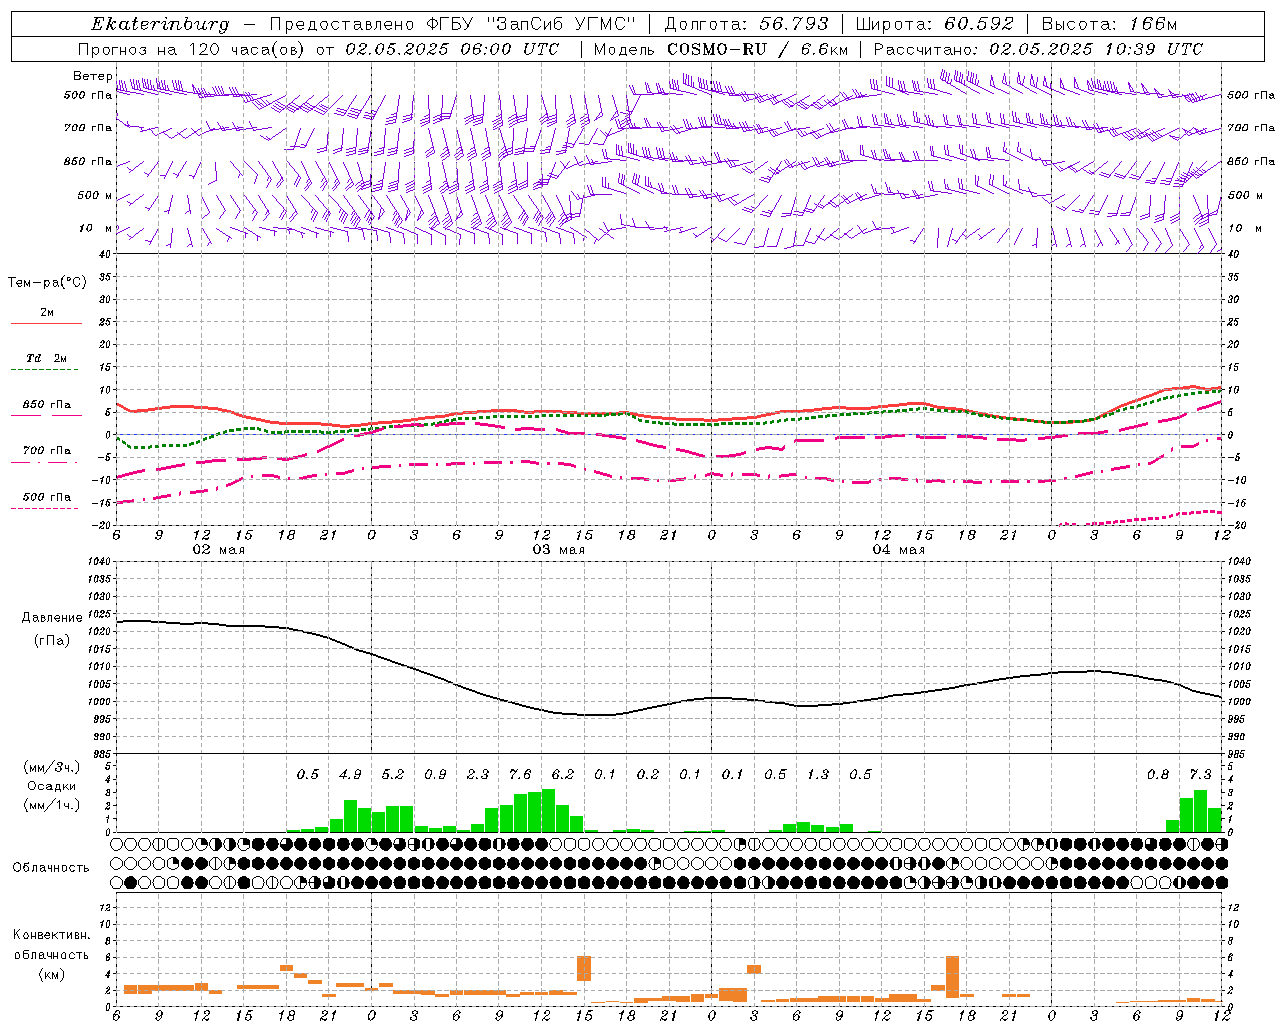Image resolution: width=1280 pixels, height=1024 pixels.
Task: Select the 'Высота: 166м' header value
Action: coord(1110,24)
